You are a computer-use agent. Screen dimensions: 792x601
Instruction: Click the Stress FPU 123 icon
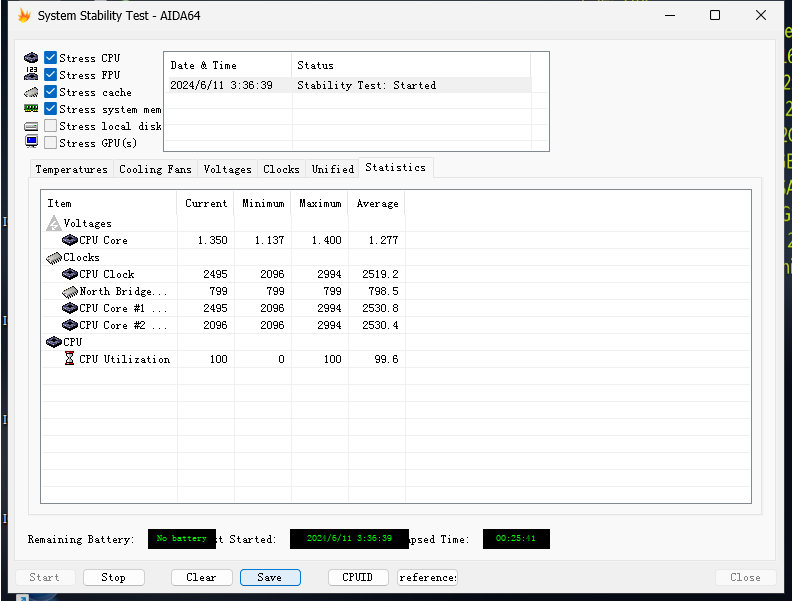31,74
